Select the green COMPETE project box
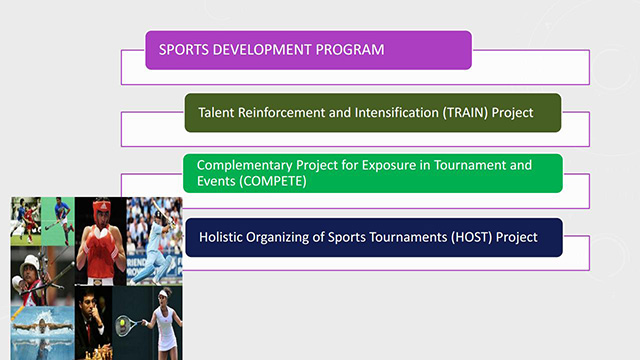The width and height of the screenshot is (640, 360). [373, 173]
